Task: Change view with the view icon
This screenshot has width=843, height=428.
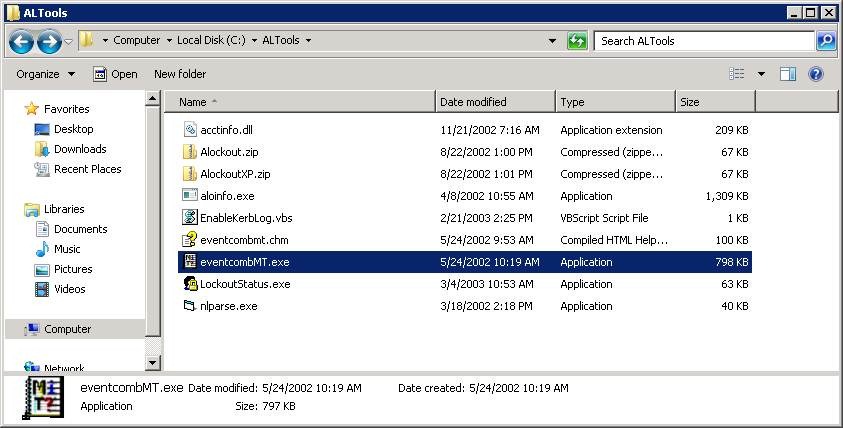Action: tap(737, 74)
